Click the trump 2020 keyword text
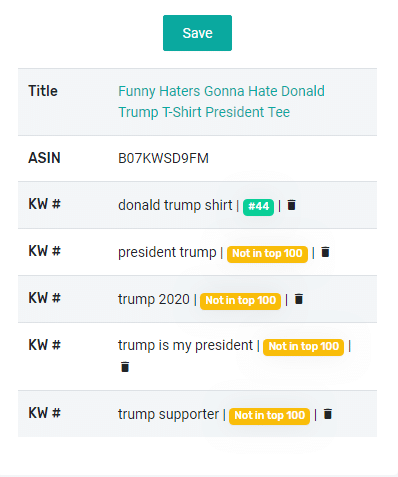This screenshot has height=477, width=398. pyautogui.click(x=154, y=299)
